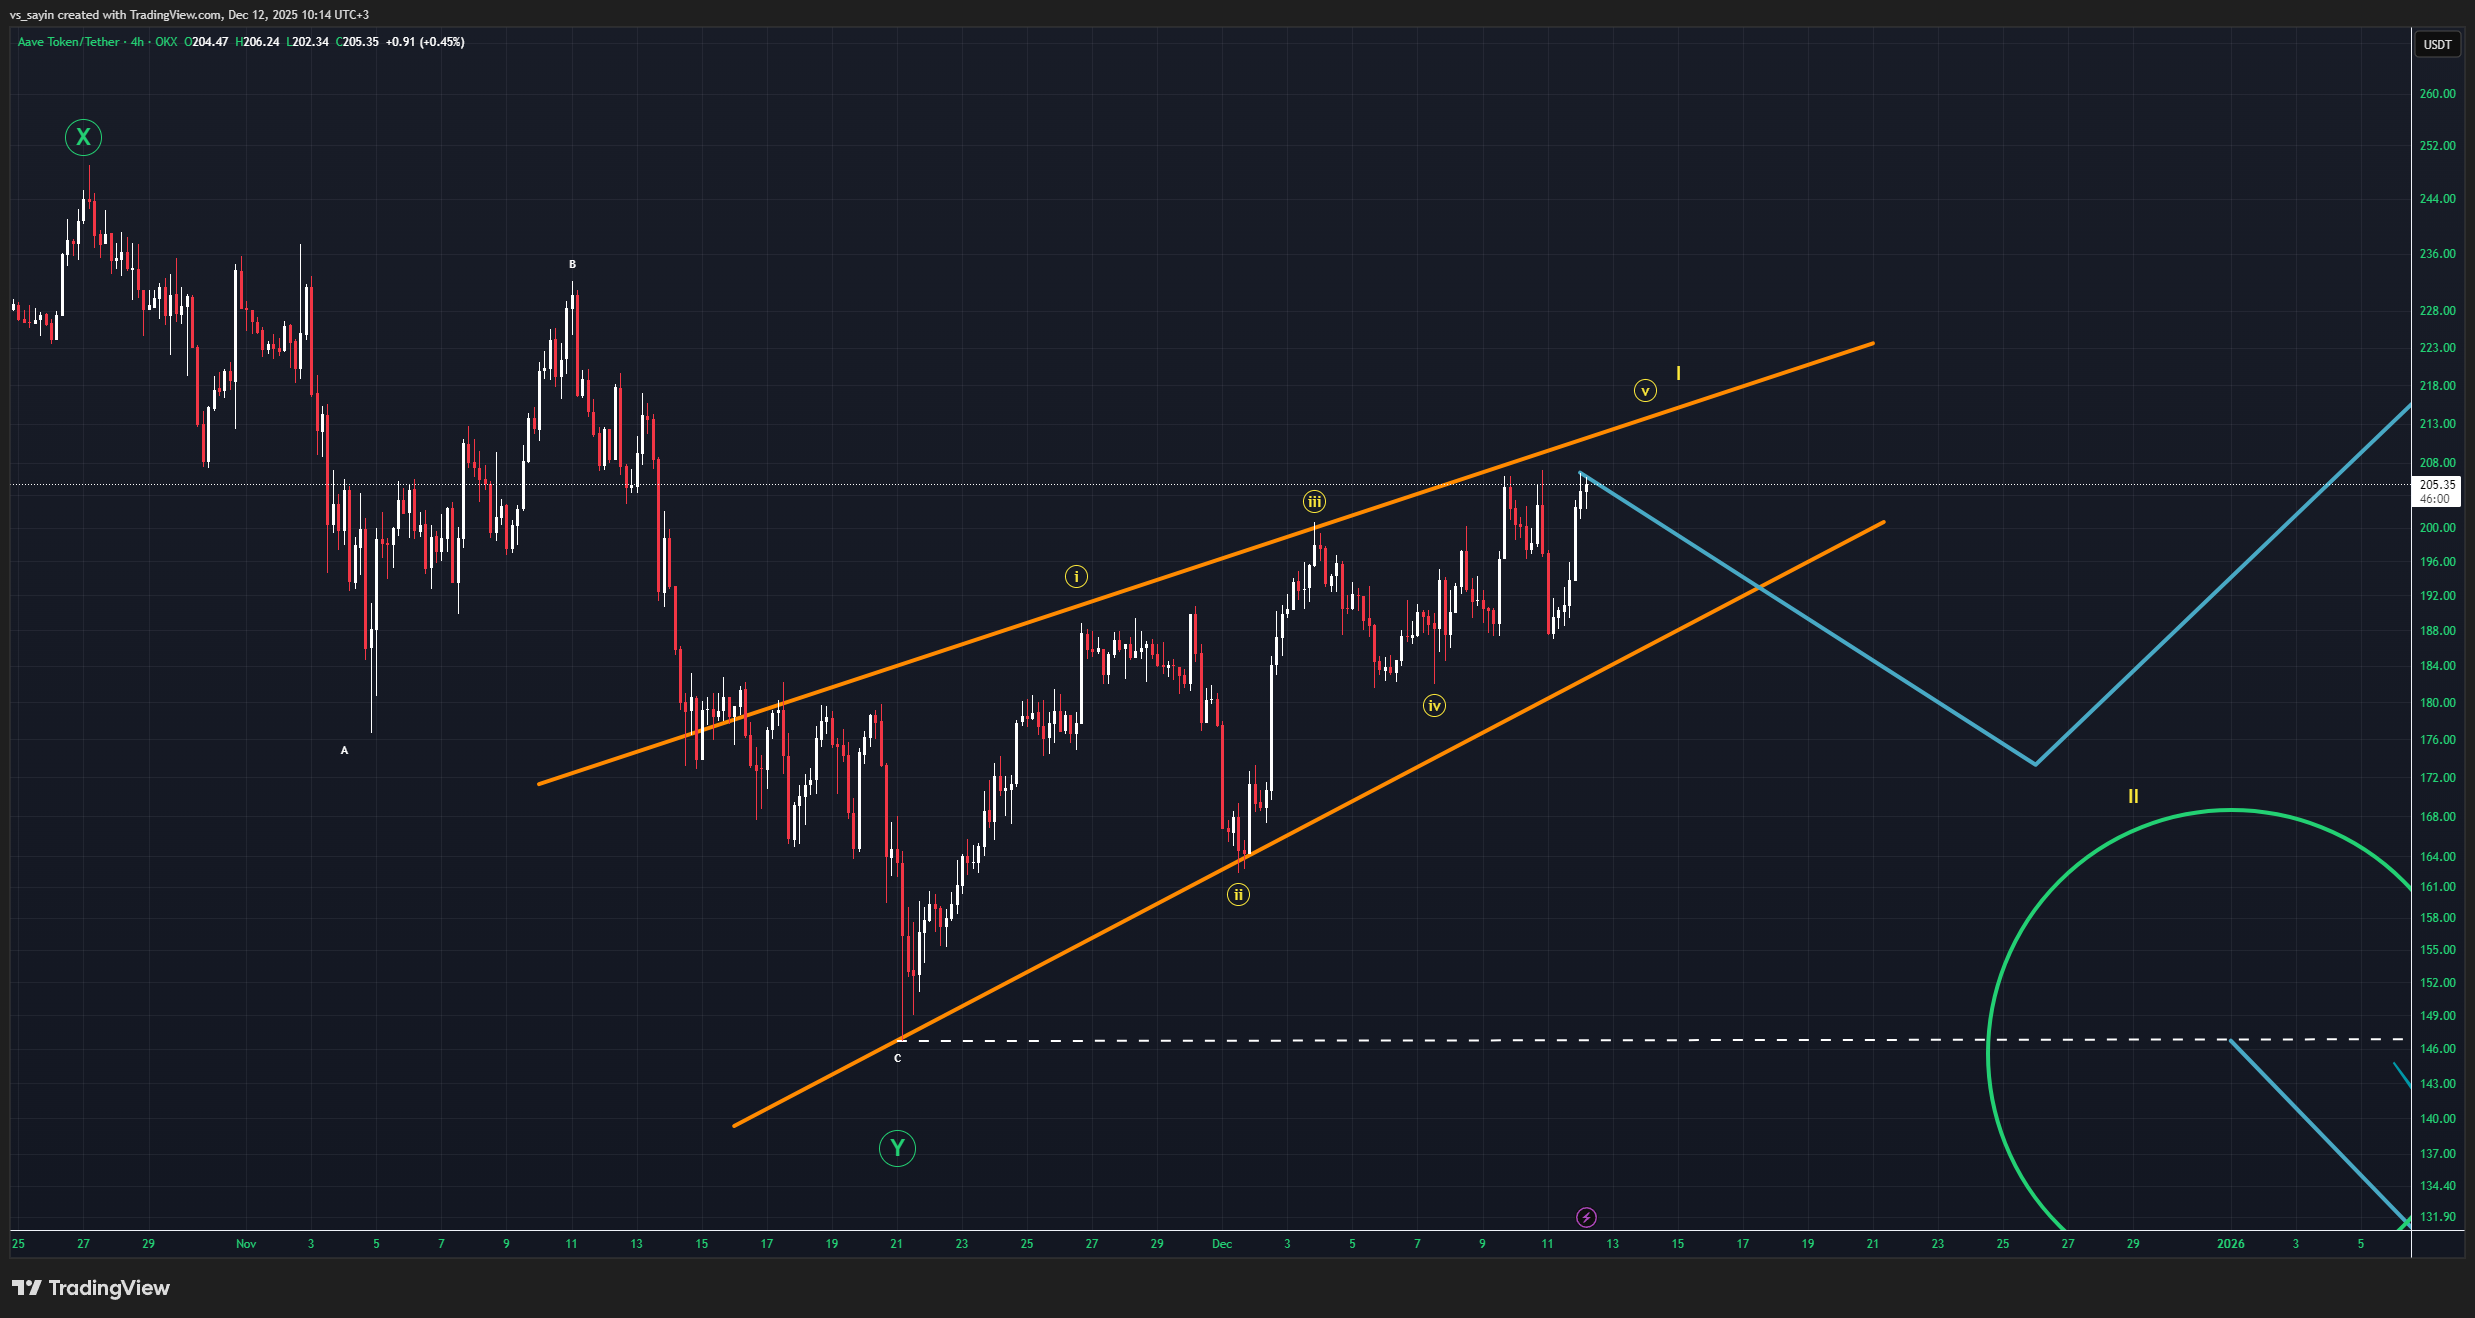Click the 260.00 price scale label
The height and width of the screenshot is (1318, 2475).
coord(2437,94)
